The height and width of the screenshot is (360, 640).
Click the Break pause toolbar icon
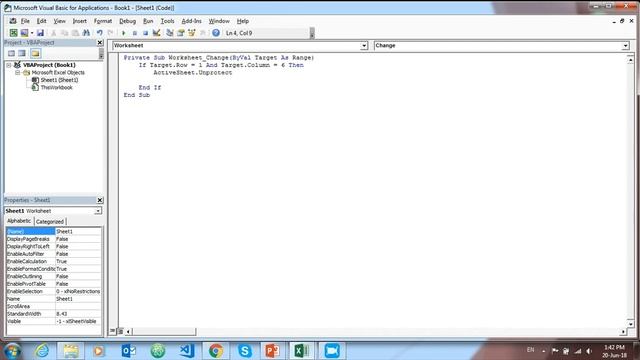[135, 33]
